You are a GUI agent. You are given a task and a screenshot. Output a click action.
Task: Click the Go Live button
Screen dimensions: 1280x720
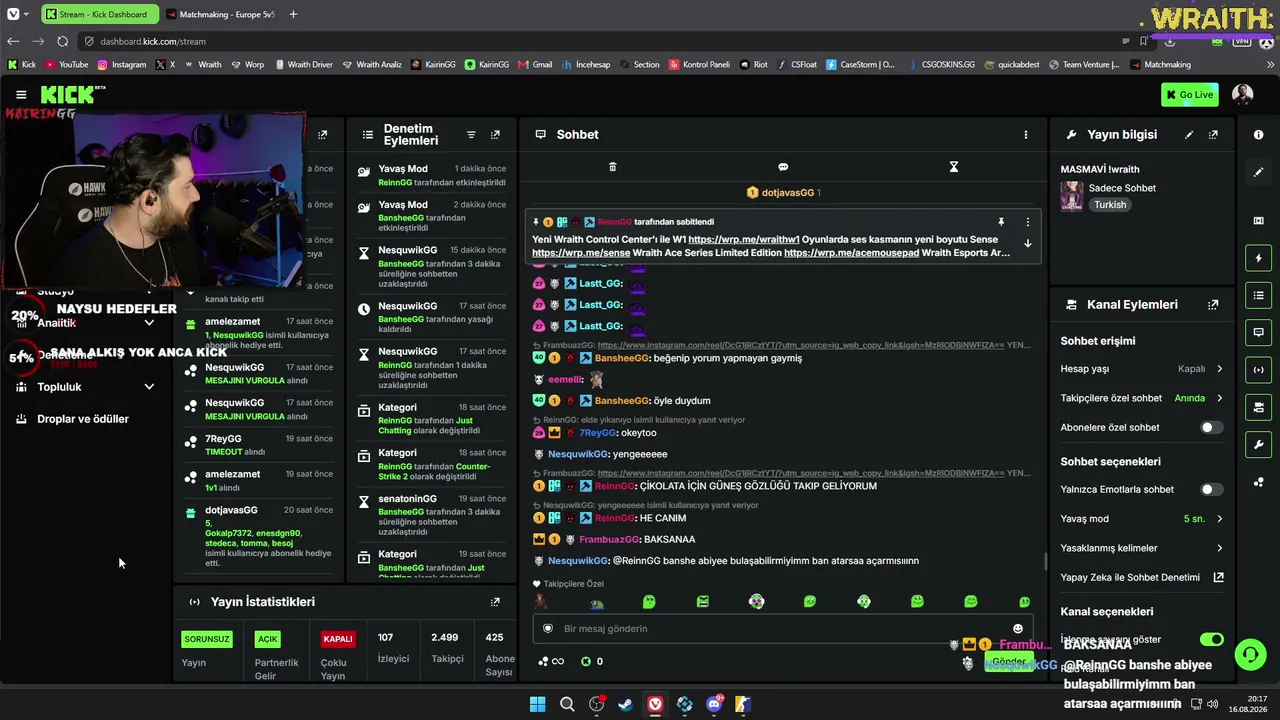tap(1190, 95)
